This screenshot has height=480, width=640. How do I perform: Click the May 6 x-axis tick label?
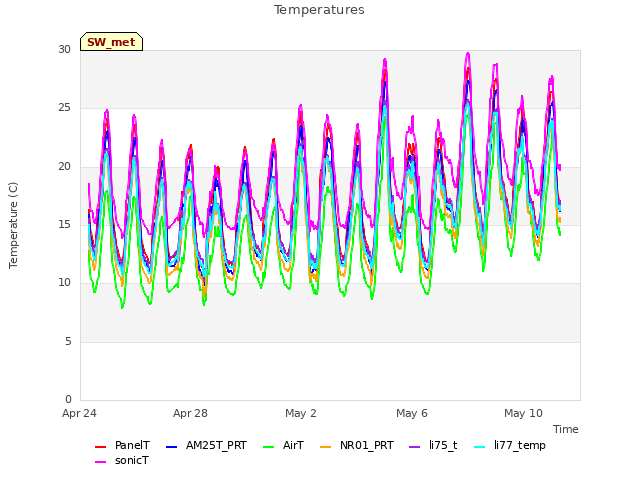[412, 413]
